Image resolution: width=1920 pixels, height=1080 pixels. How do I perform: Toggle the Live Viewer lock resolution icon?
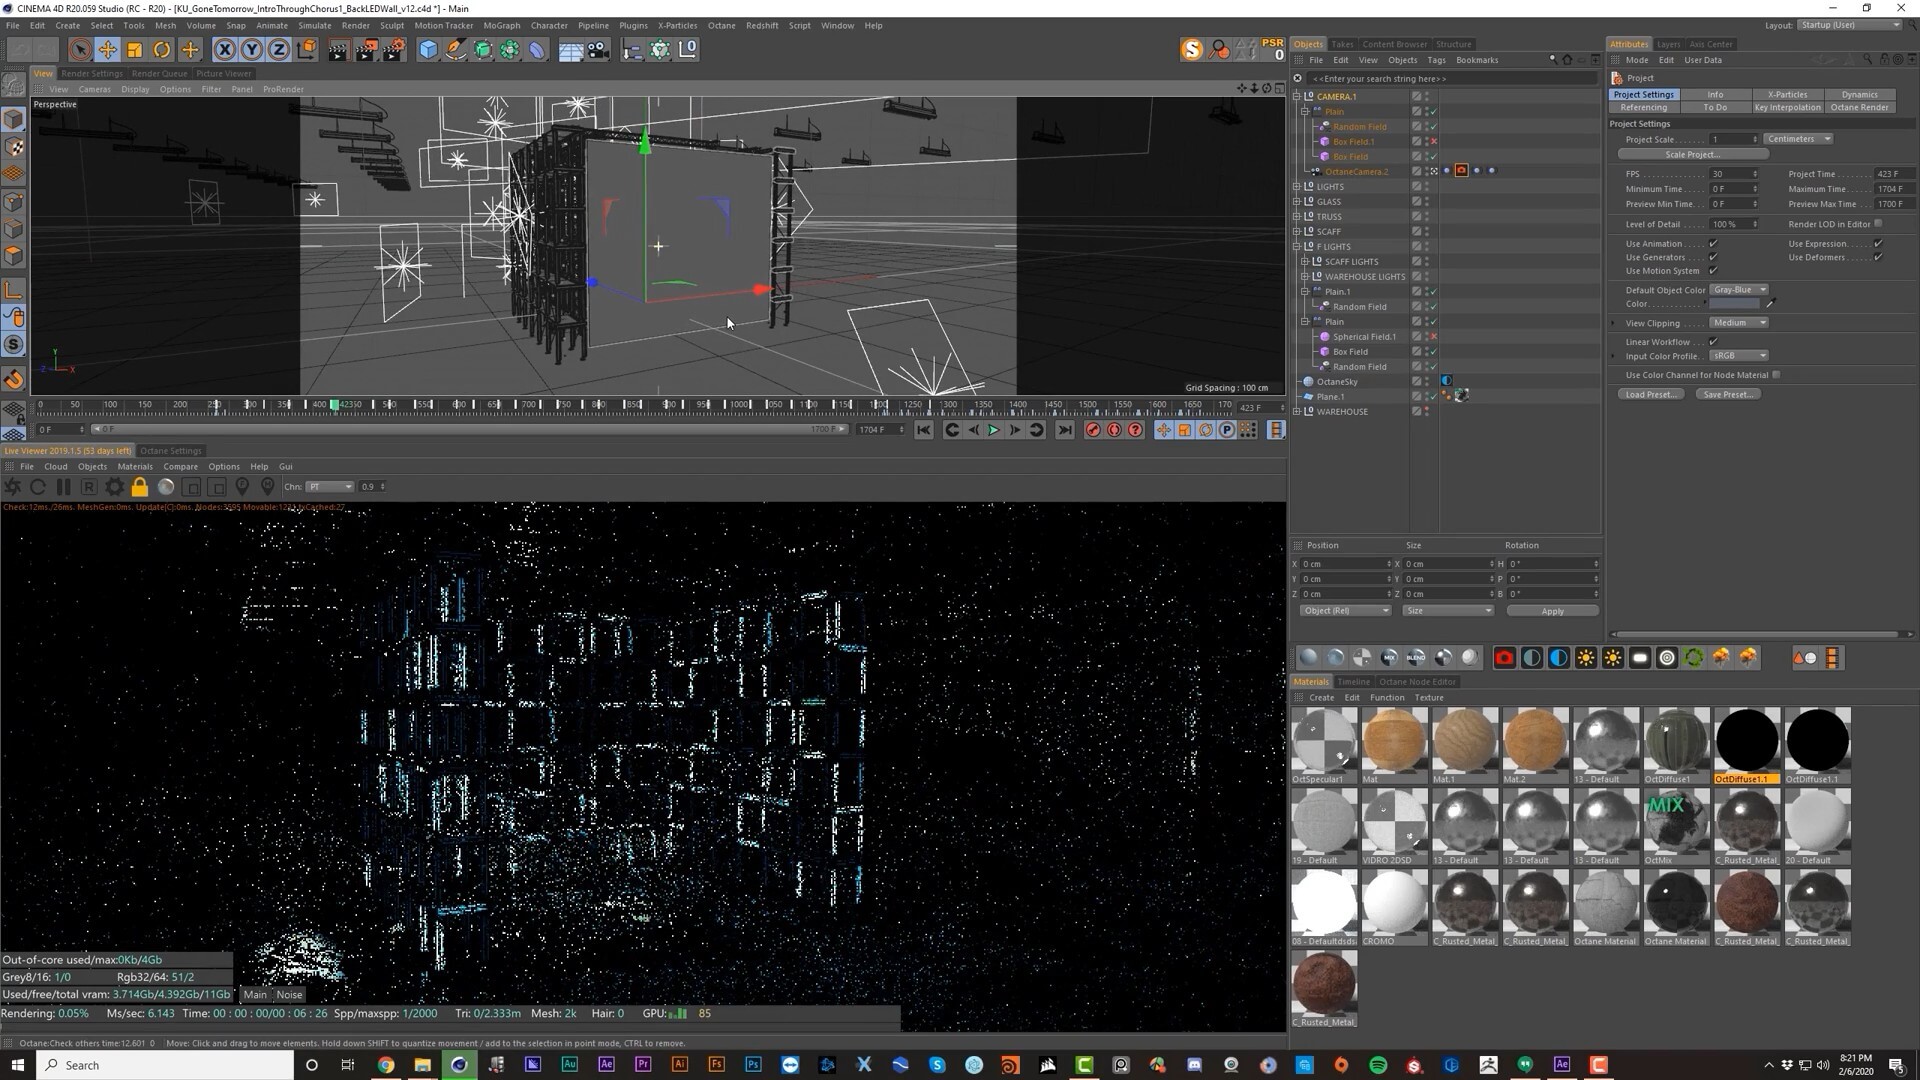[140, 487]
